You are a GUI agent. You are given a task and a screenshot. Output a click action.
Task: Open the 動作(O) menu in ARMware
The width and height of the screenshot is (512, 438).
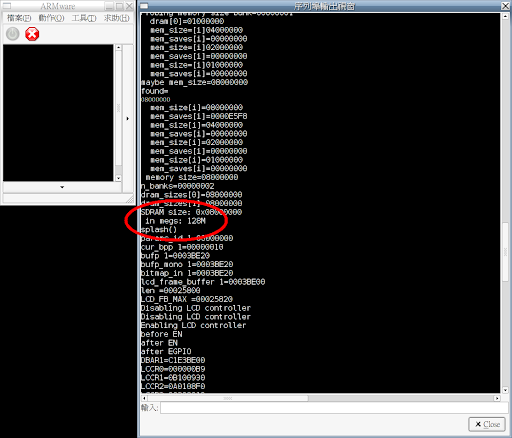(51, 18)
